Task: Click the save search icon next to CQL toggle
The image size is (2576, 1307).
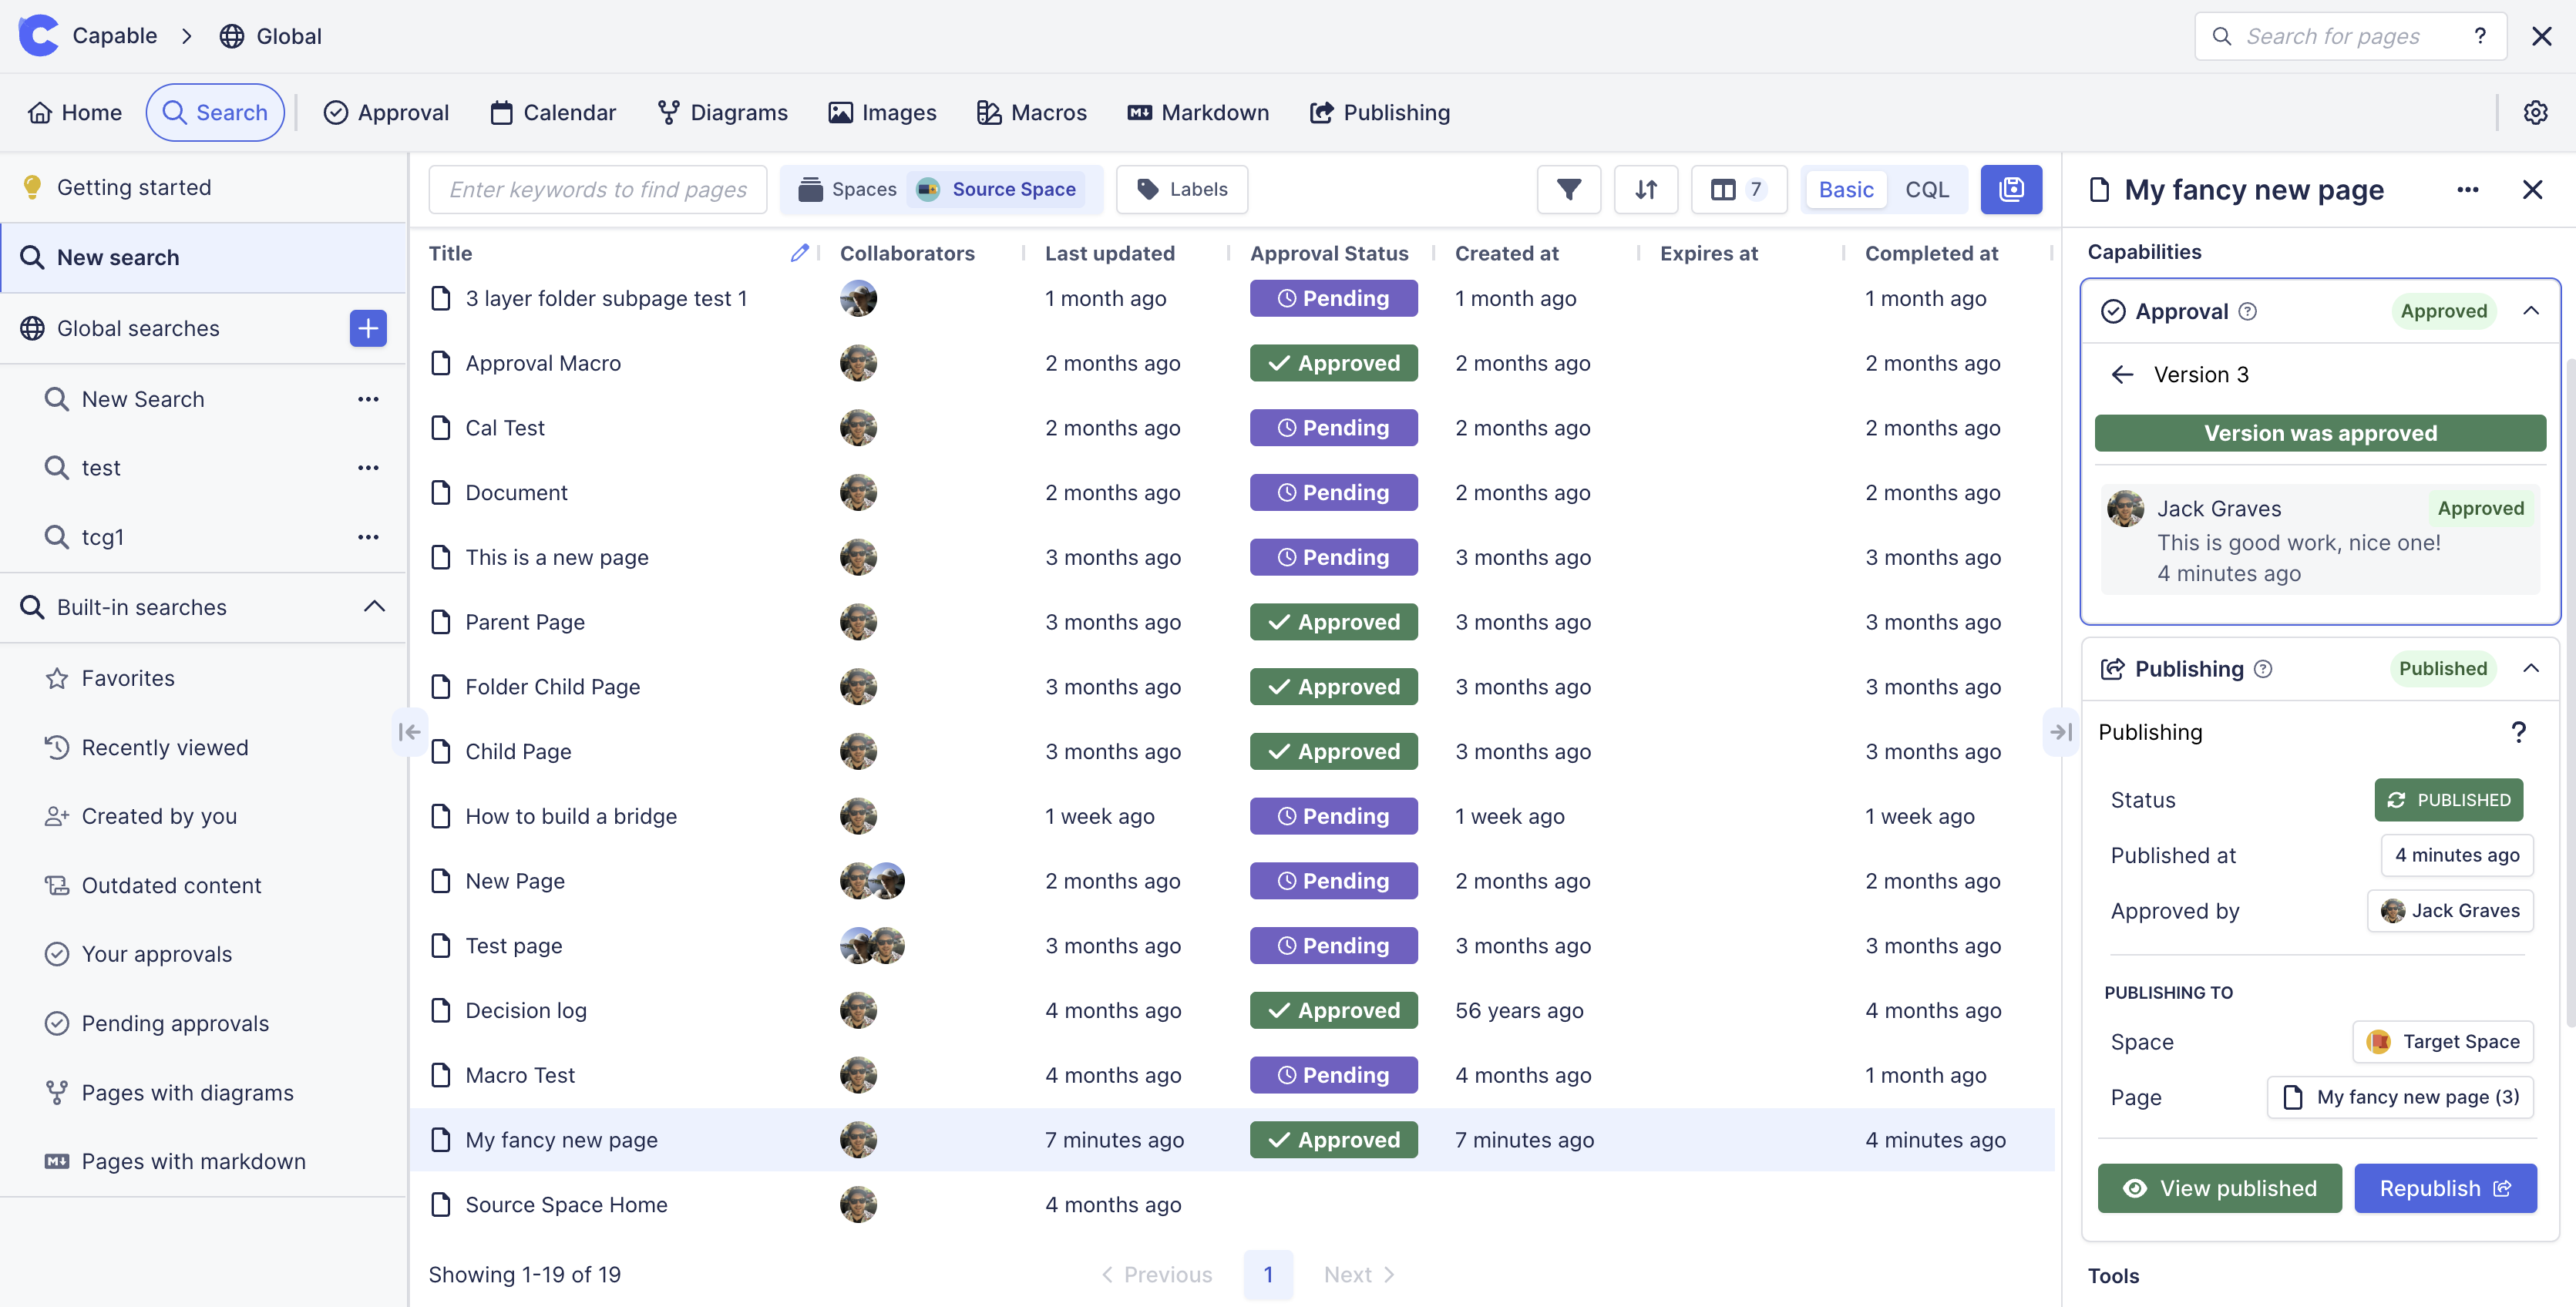Action: coord(2011,189)
